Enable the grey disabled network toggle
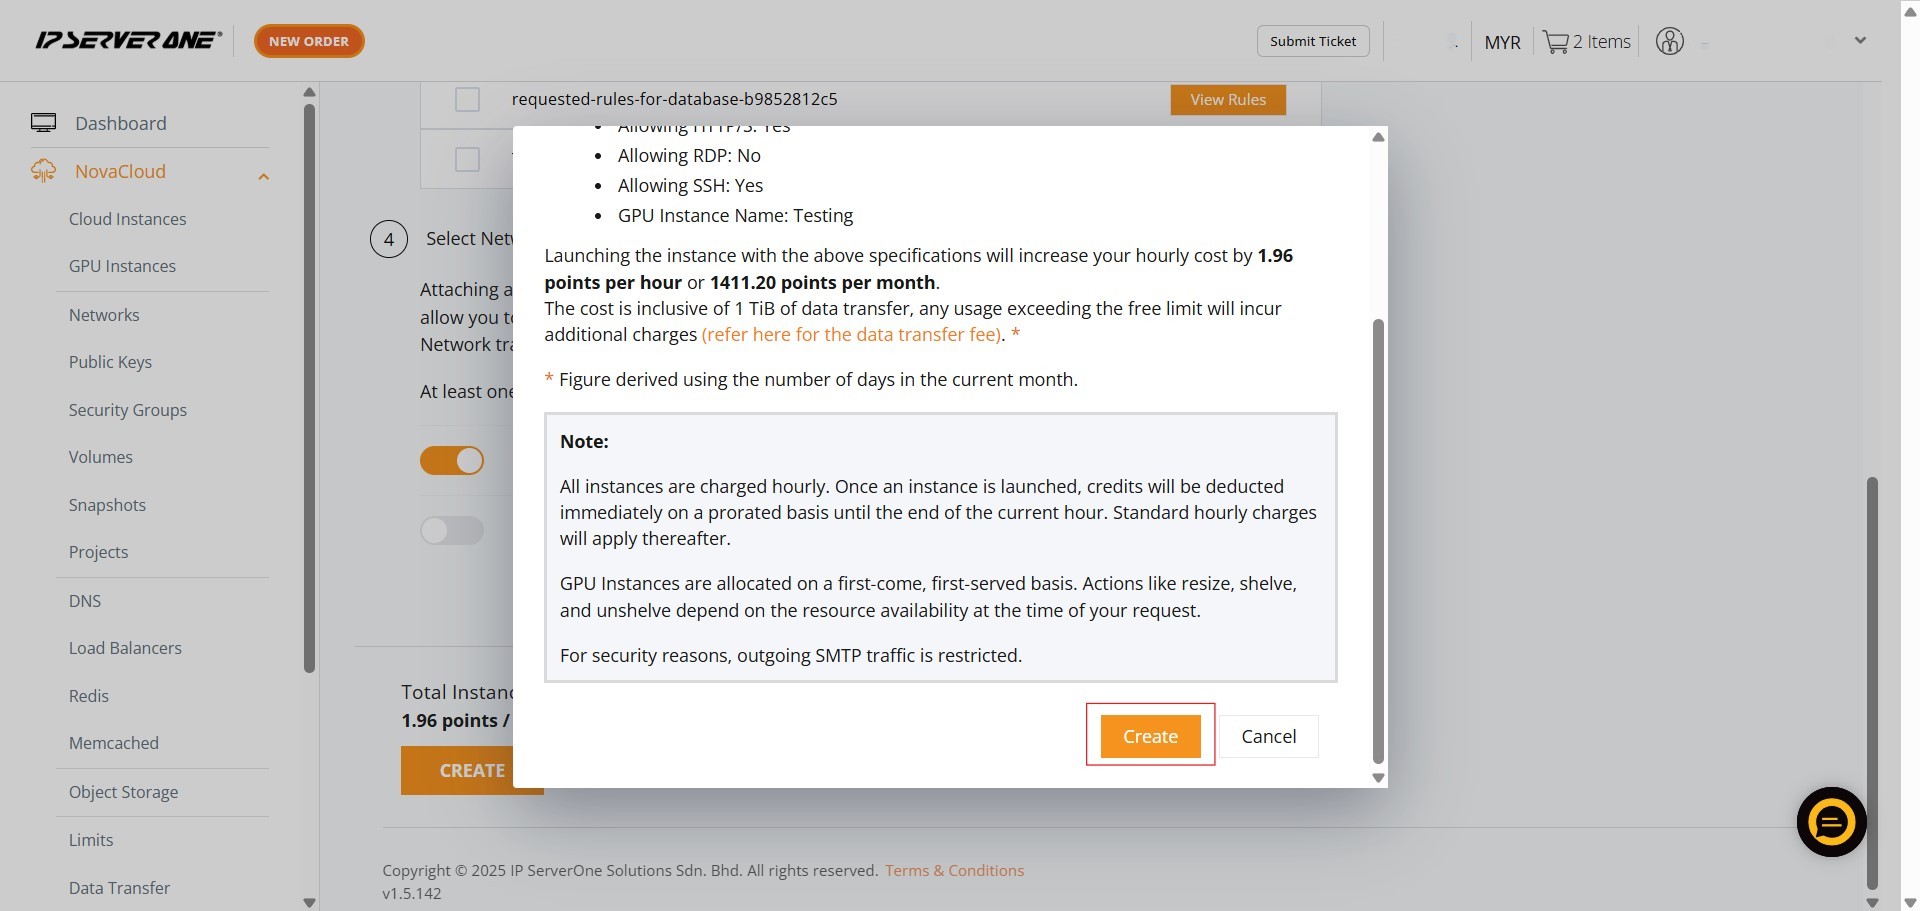The image size is (1920, 911). [452, 530]
